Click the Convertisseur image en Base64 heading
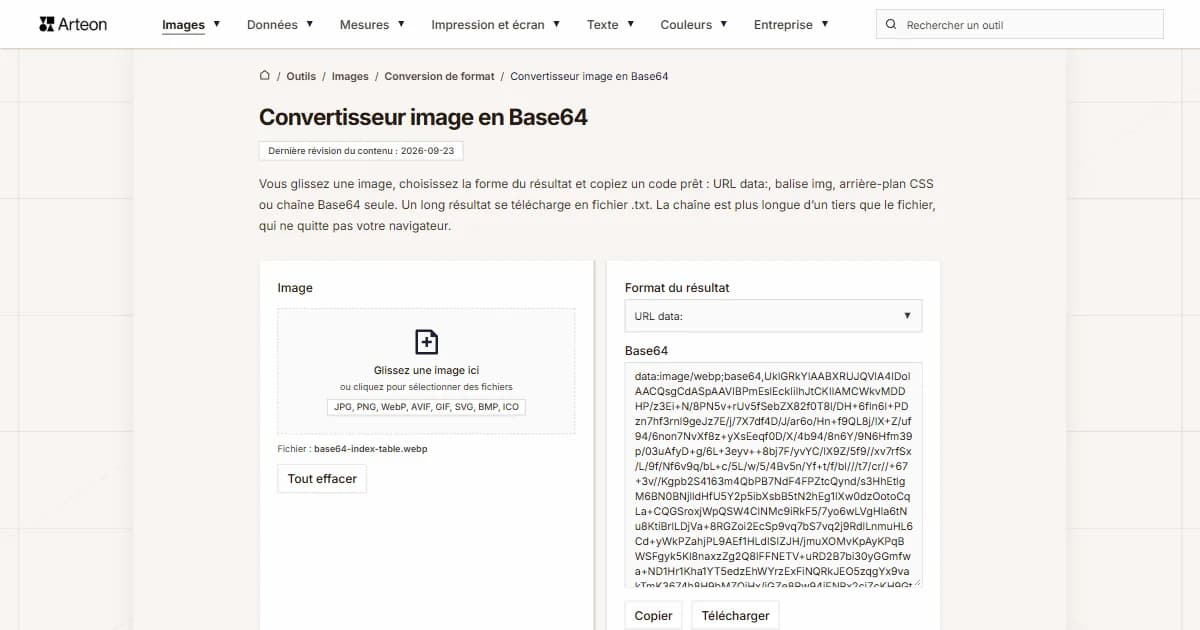The width and height of the screenshot is (1200, 630). 423,117
